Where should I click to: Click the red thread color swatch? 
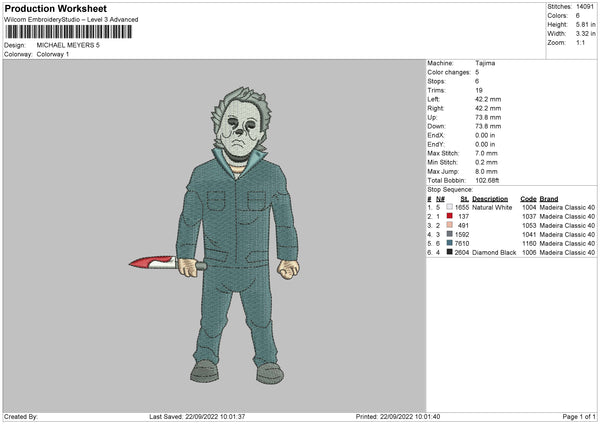point(449,216)
